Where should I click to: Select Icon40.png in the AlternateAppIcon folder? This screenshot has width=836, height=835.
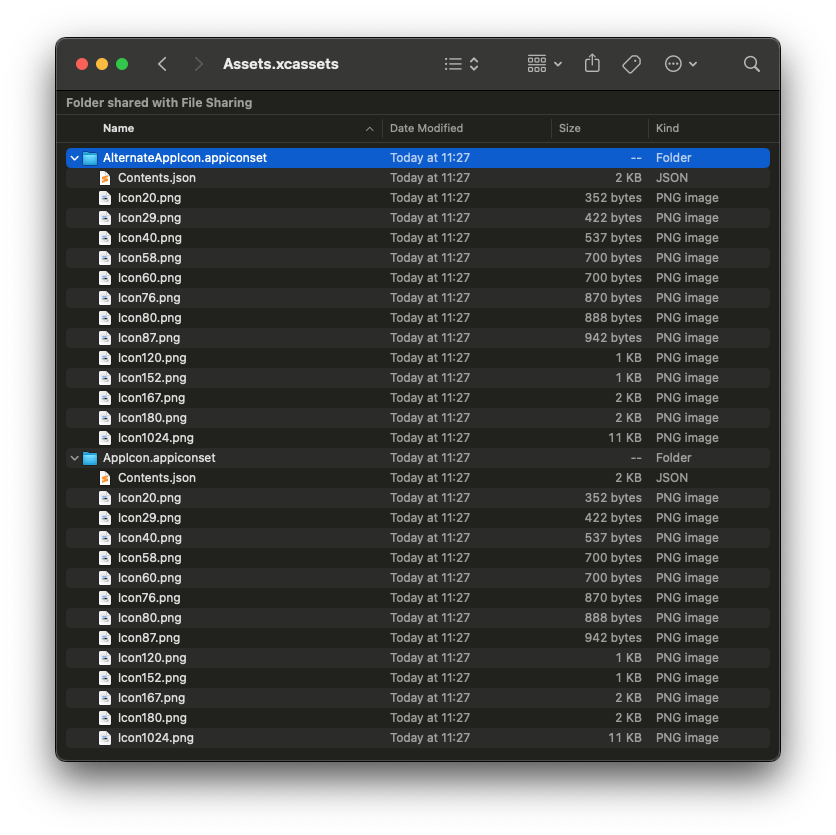coord(418,238)
